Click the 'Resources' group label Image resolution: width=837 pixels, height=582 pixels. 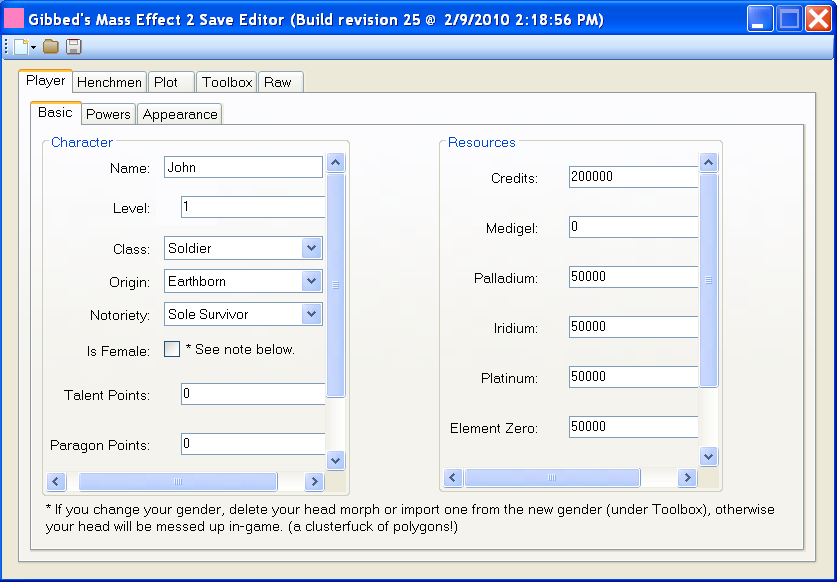click(481, 142)
